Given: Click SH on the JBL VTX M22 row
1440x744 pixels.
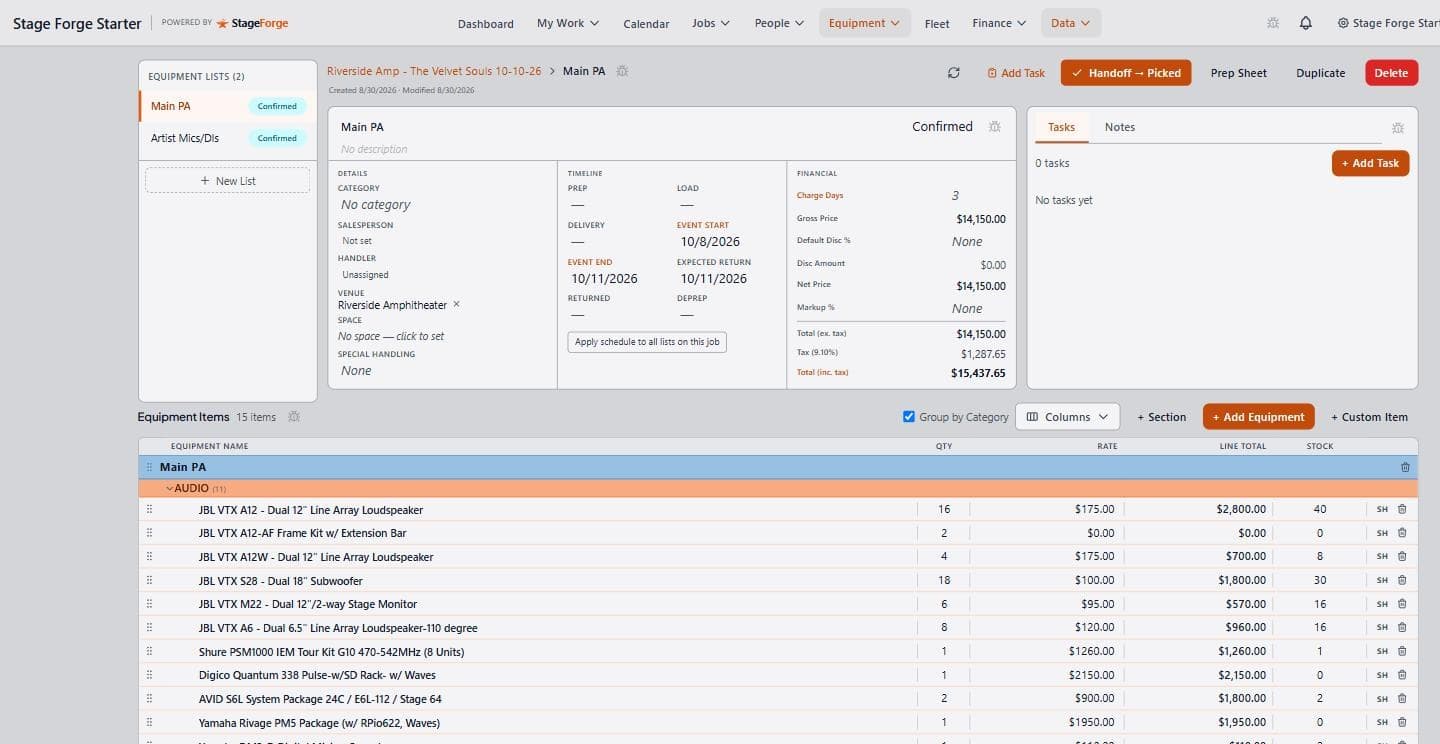Looking at the screenshot, I should tap(1382, 604).
